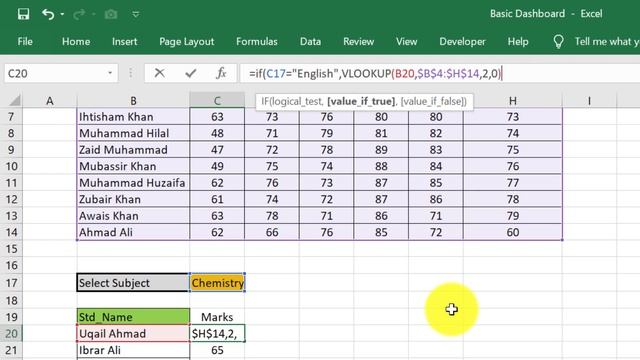Click the Ibrar Ali cell
640x360 pixels.
[133, 350]
